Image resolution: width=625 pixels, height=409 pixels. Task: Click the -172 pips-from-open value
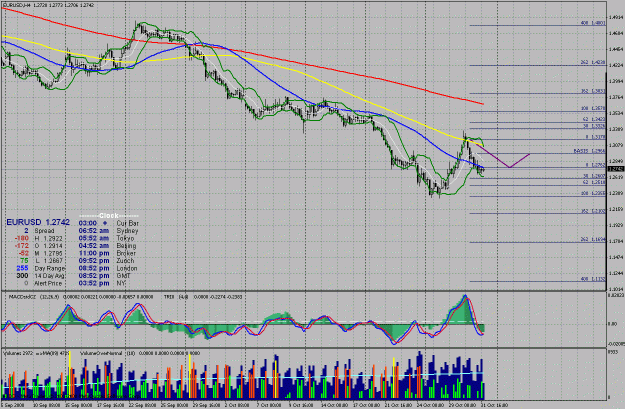click(x=22, y=246)
